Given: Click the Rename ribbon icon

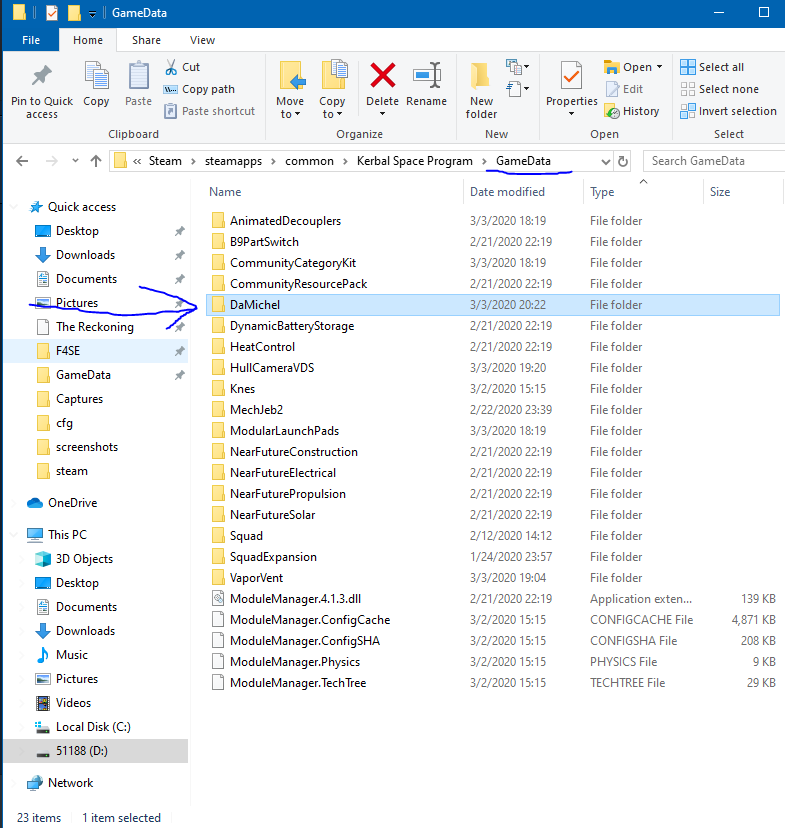Looking at the screenshot, I should [427, 76].
